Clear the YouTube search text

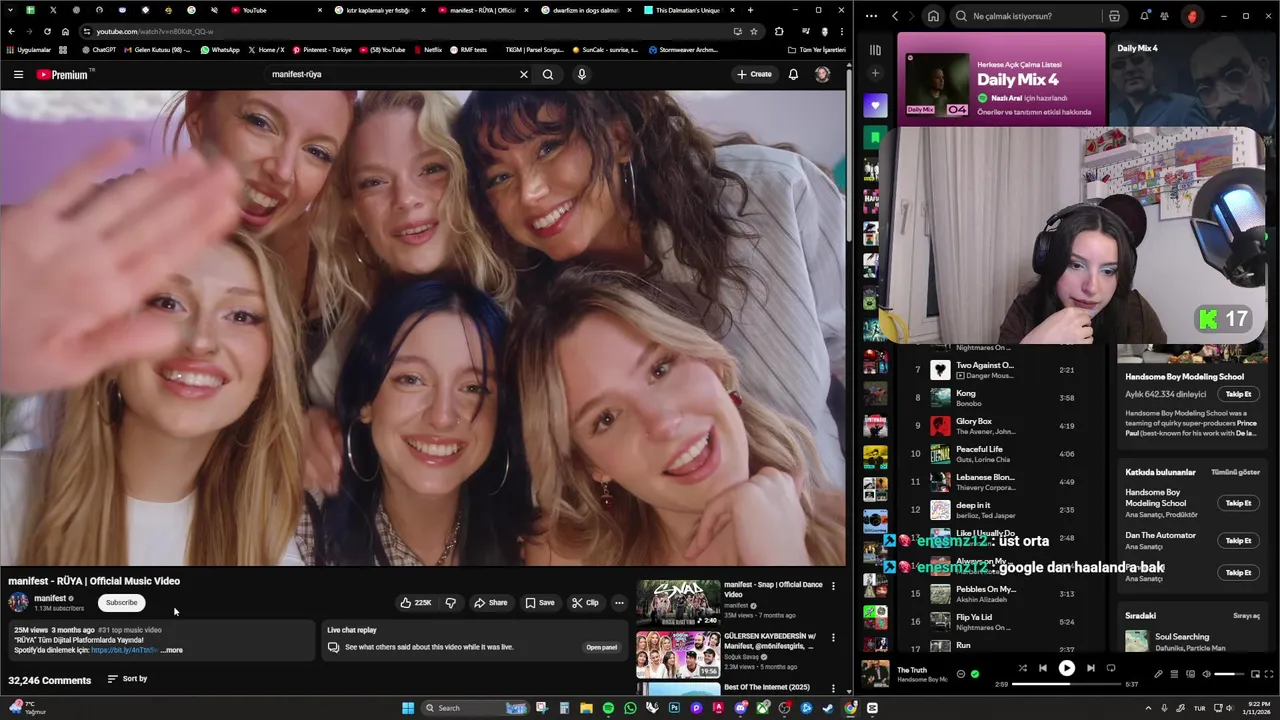523,74
